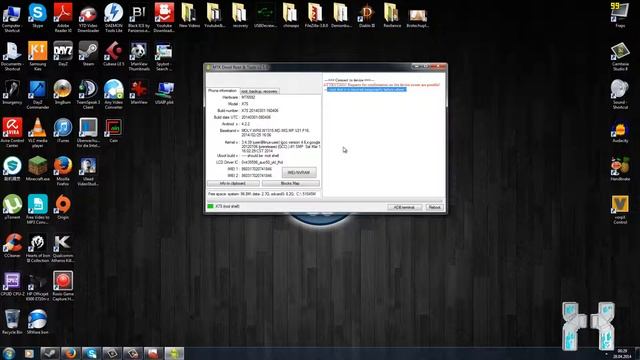Click the Reboot button

tap(434, 207)
